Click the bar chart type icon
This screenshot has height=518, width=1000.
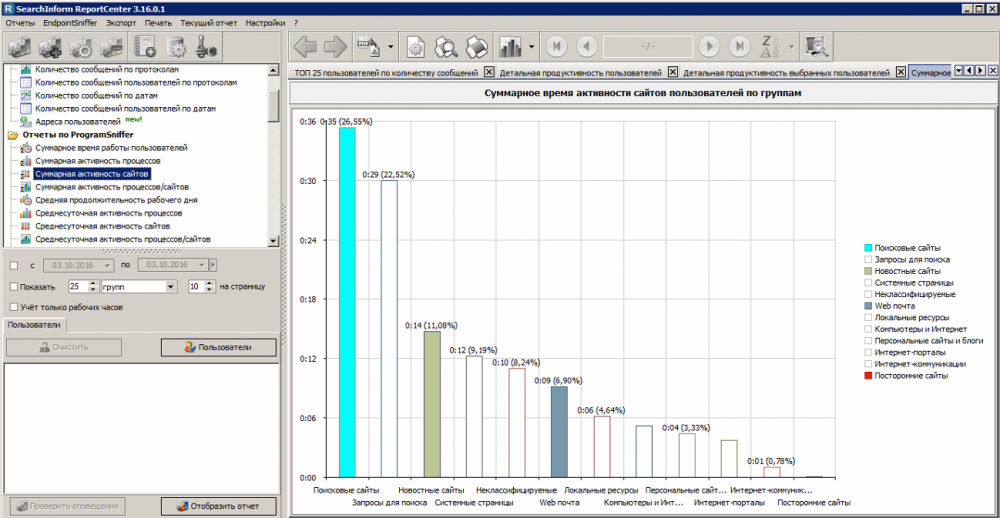pyautogui.click(x=511, y=47)
